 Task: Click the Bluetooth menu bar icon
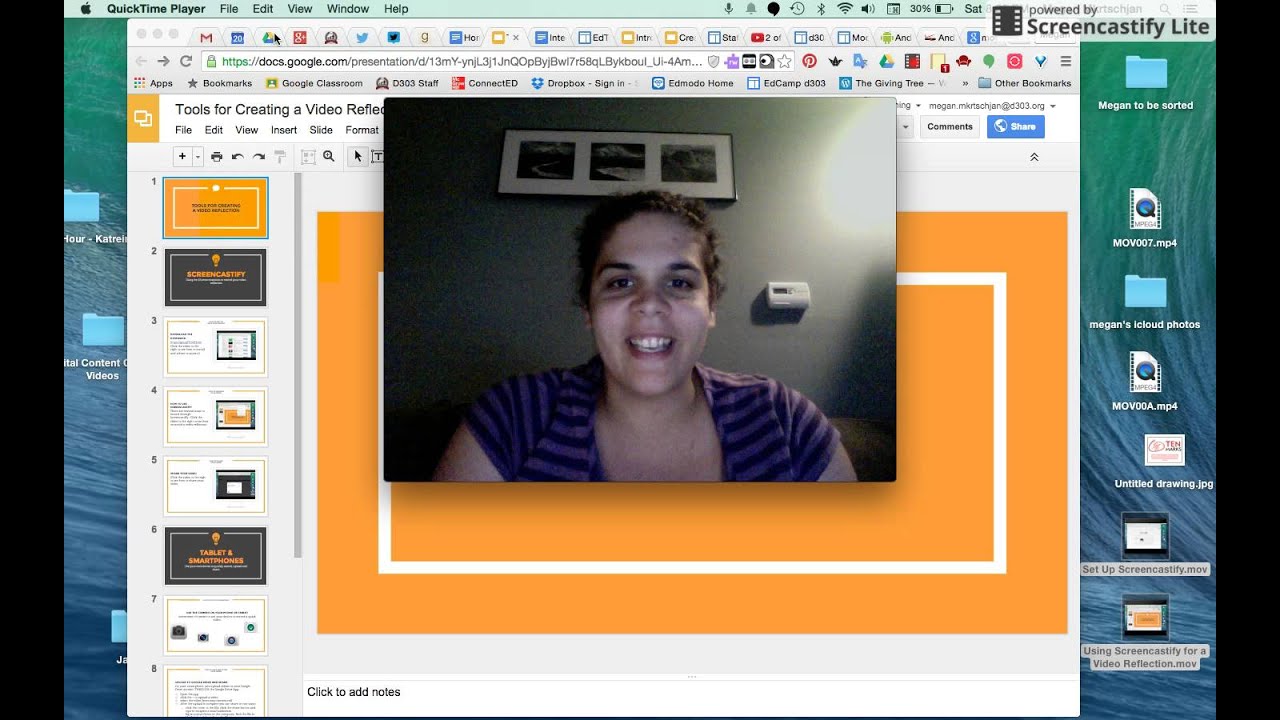(821, 9)
